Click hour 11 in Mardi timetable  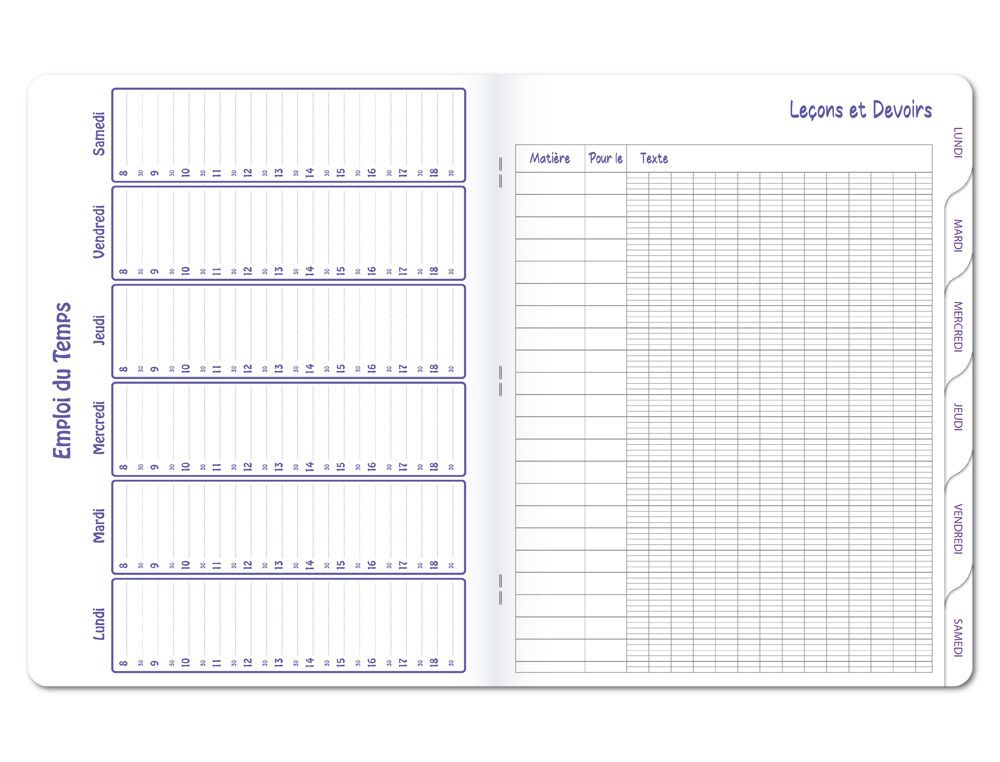(x=217, y=564)
